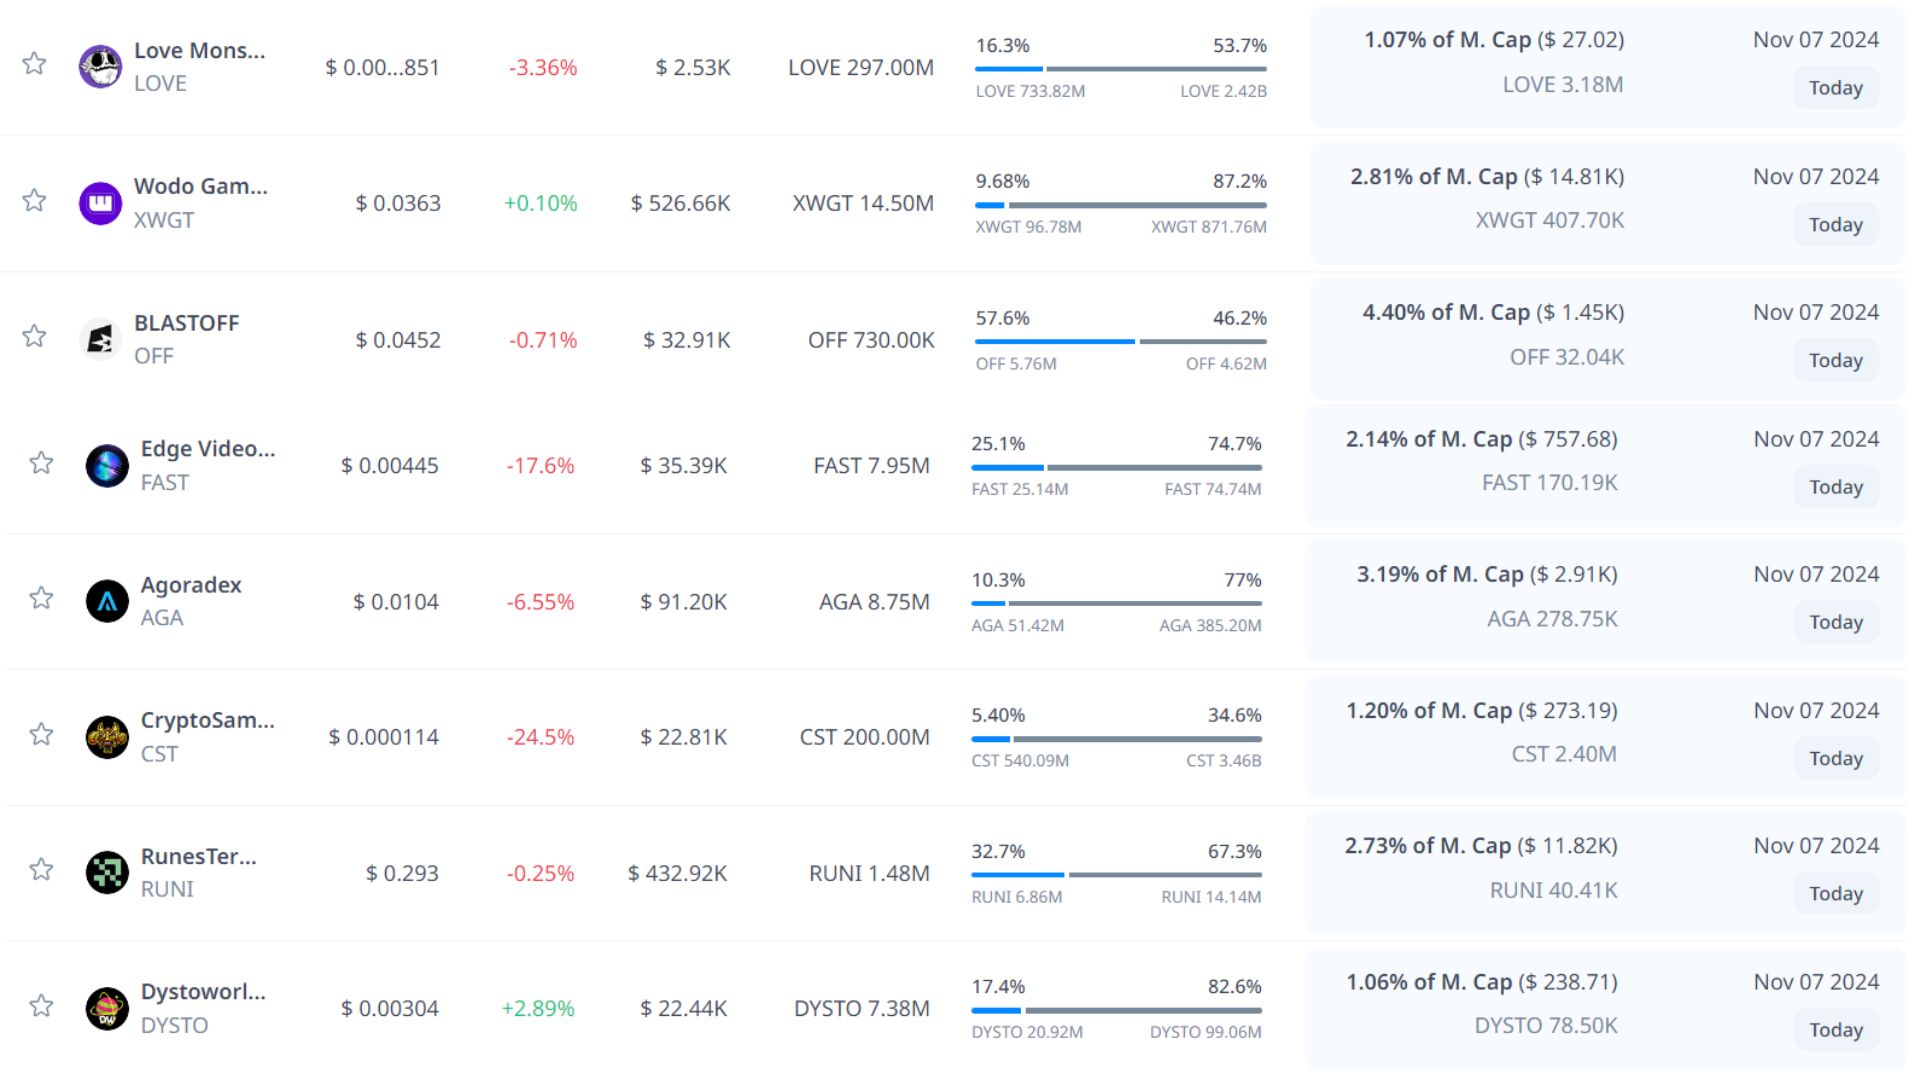Click the RunesTerminal RUNI logo
This screenshot has height=1080, width=1920.
point(107,873)
